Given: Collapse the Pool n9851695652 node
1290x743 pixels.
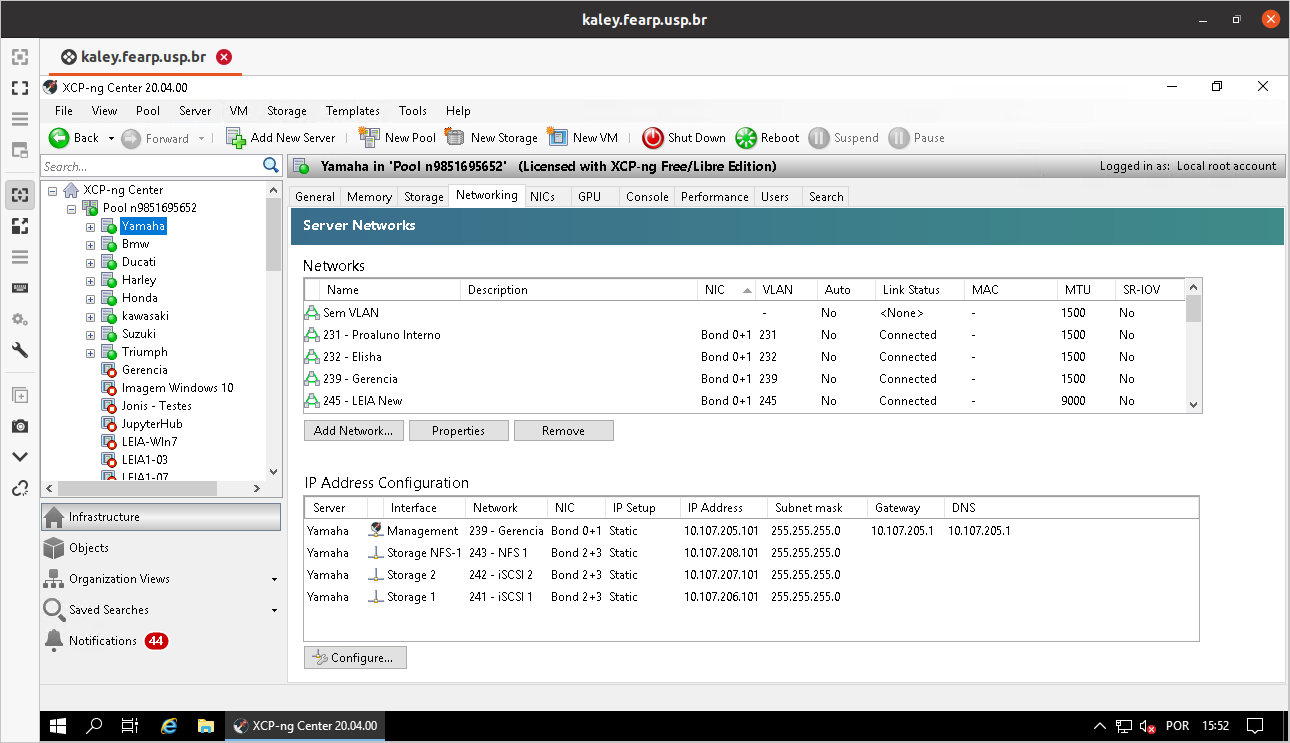Looking at the screenshot, I should point(72,208).
